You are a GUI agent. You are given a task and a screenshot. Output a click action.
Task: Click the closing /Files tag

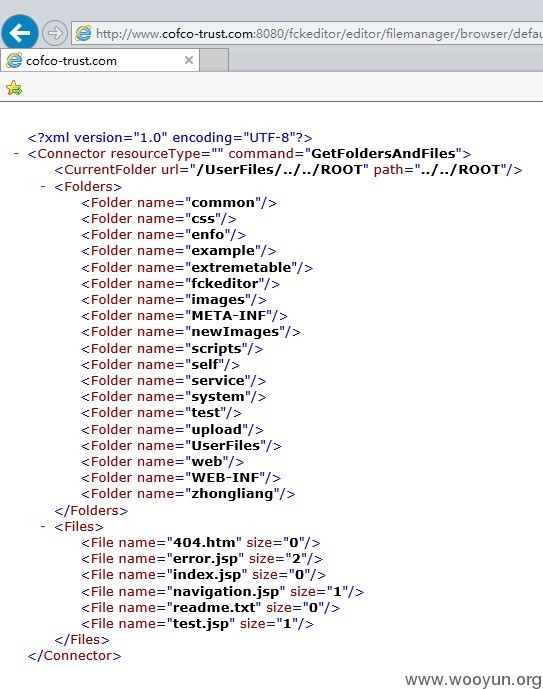pyautogui.click(x=82, y=640)
